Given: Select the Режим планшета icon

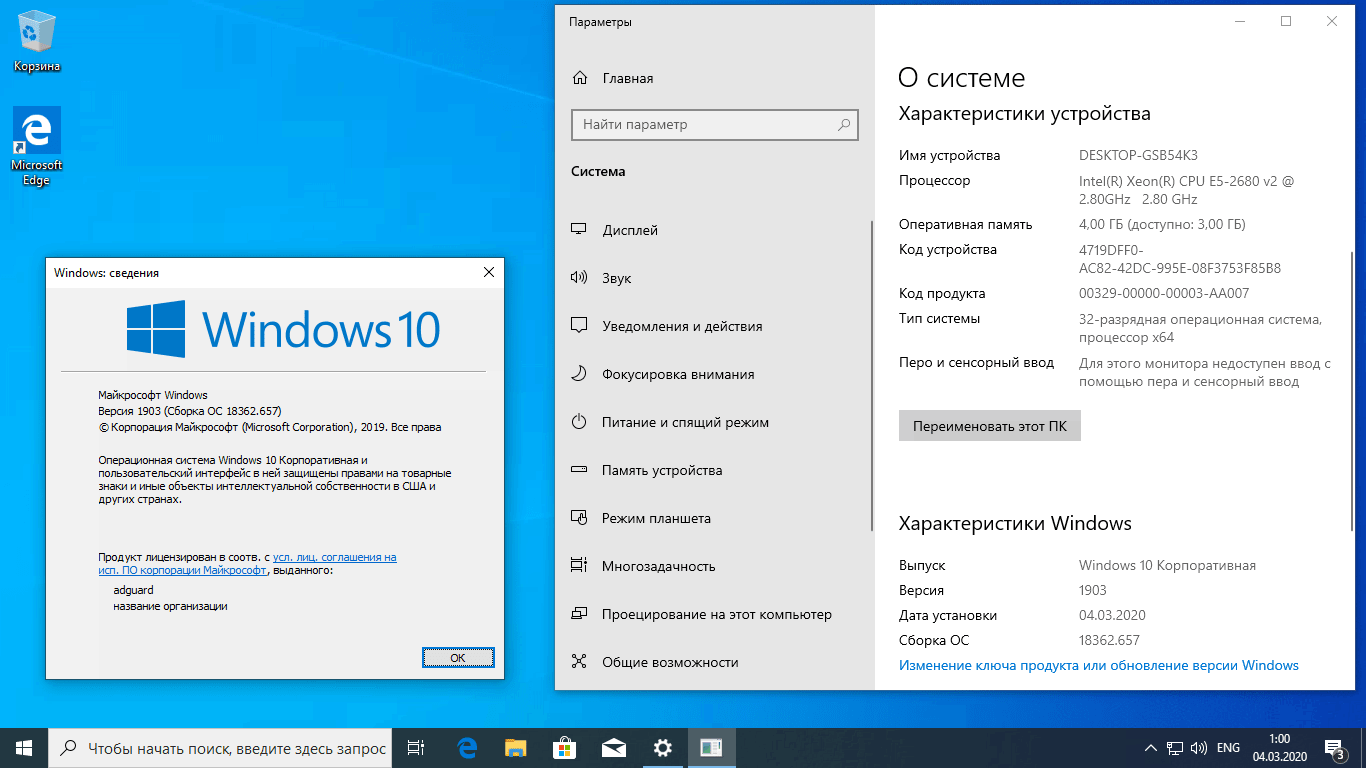Looking at the screenshot, I should pos(578,518).
